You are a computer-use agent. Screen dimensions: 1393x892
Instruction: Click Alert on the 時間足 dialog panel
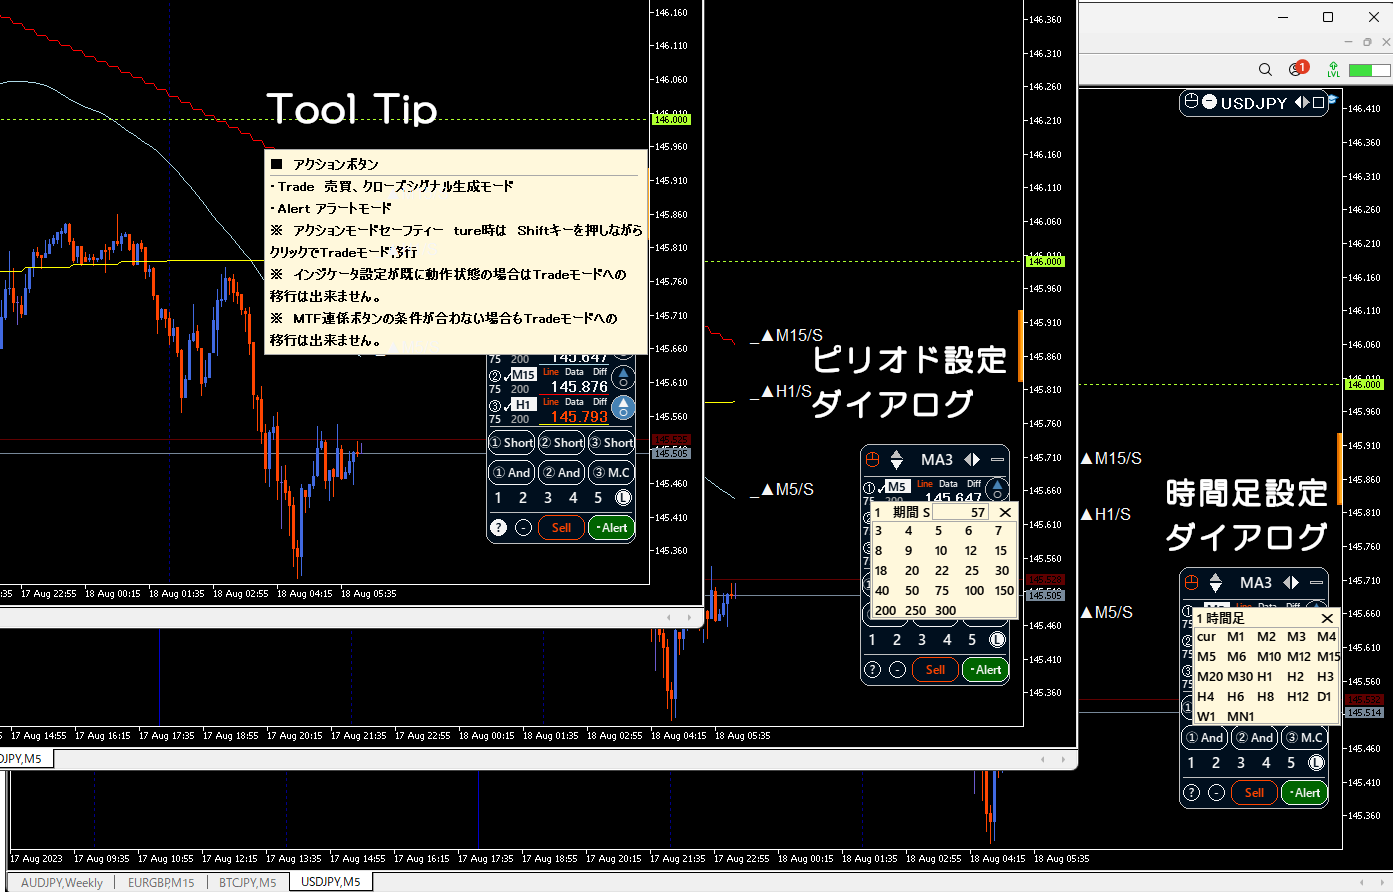coord(1304,792)
